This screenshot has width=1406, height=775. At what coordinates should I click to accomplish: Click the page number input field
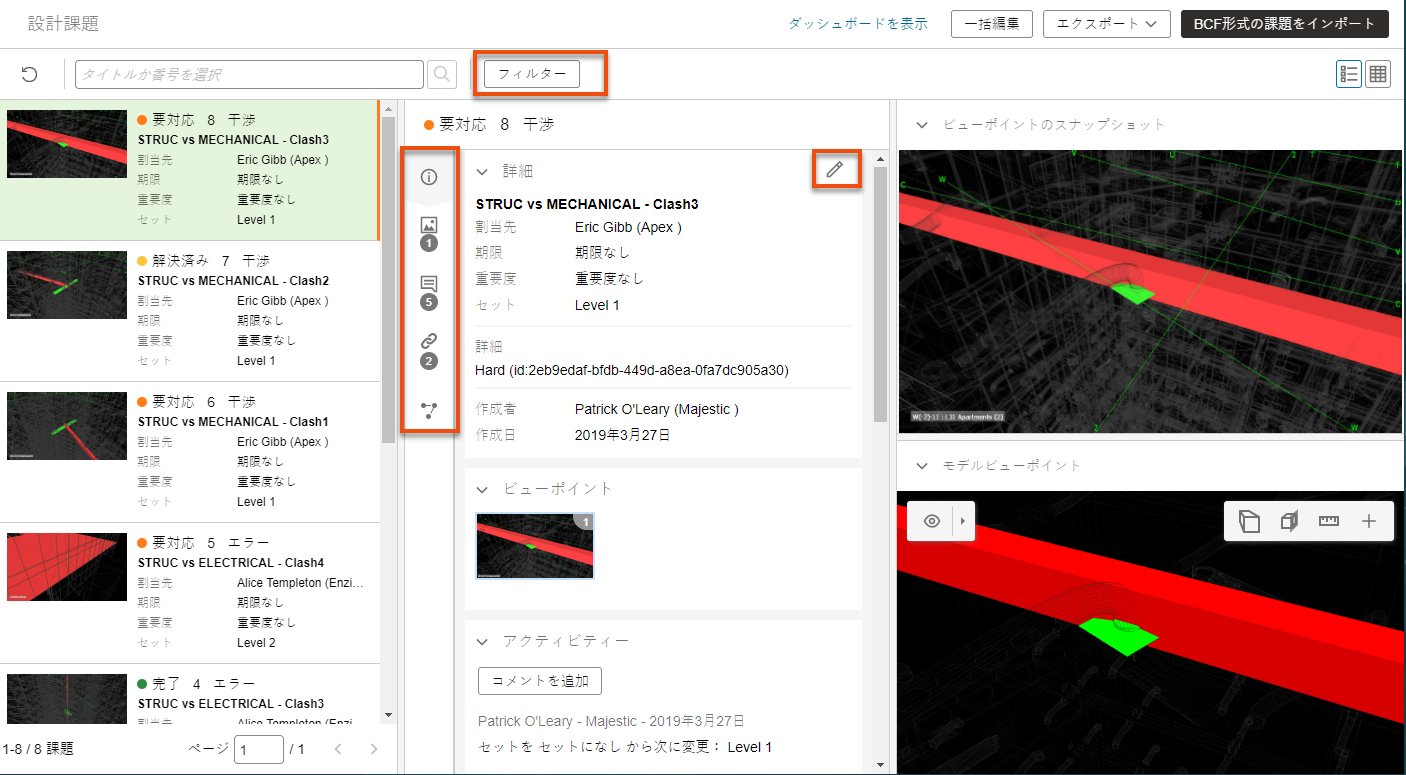click(259, 749)
